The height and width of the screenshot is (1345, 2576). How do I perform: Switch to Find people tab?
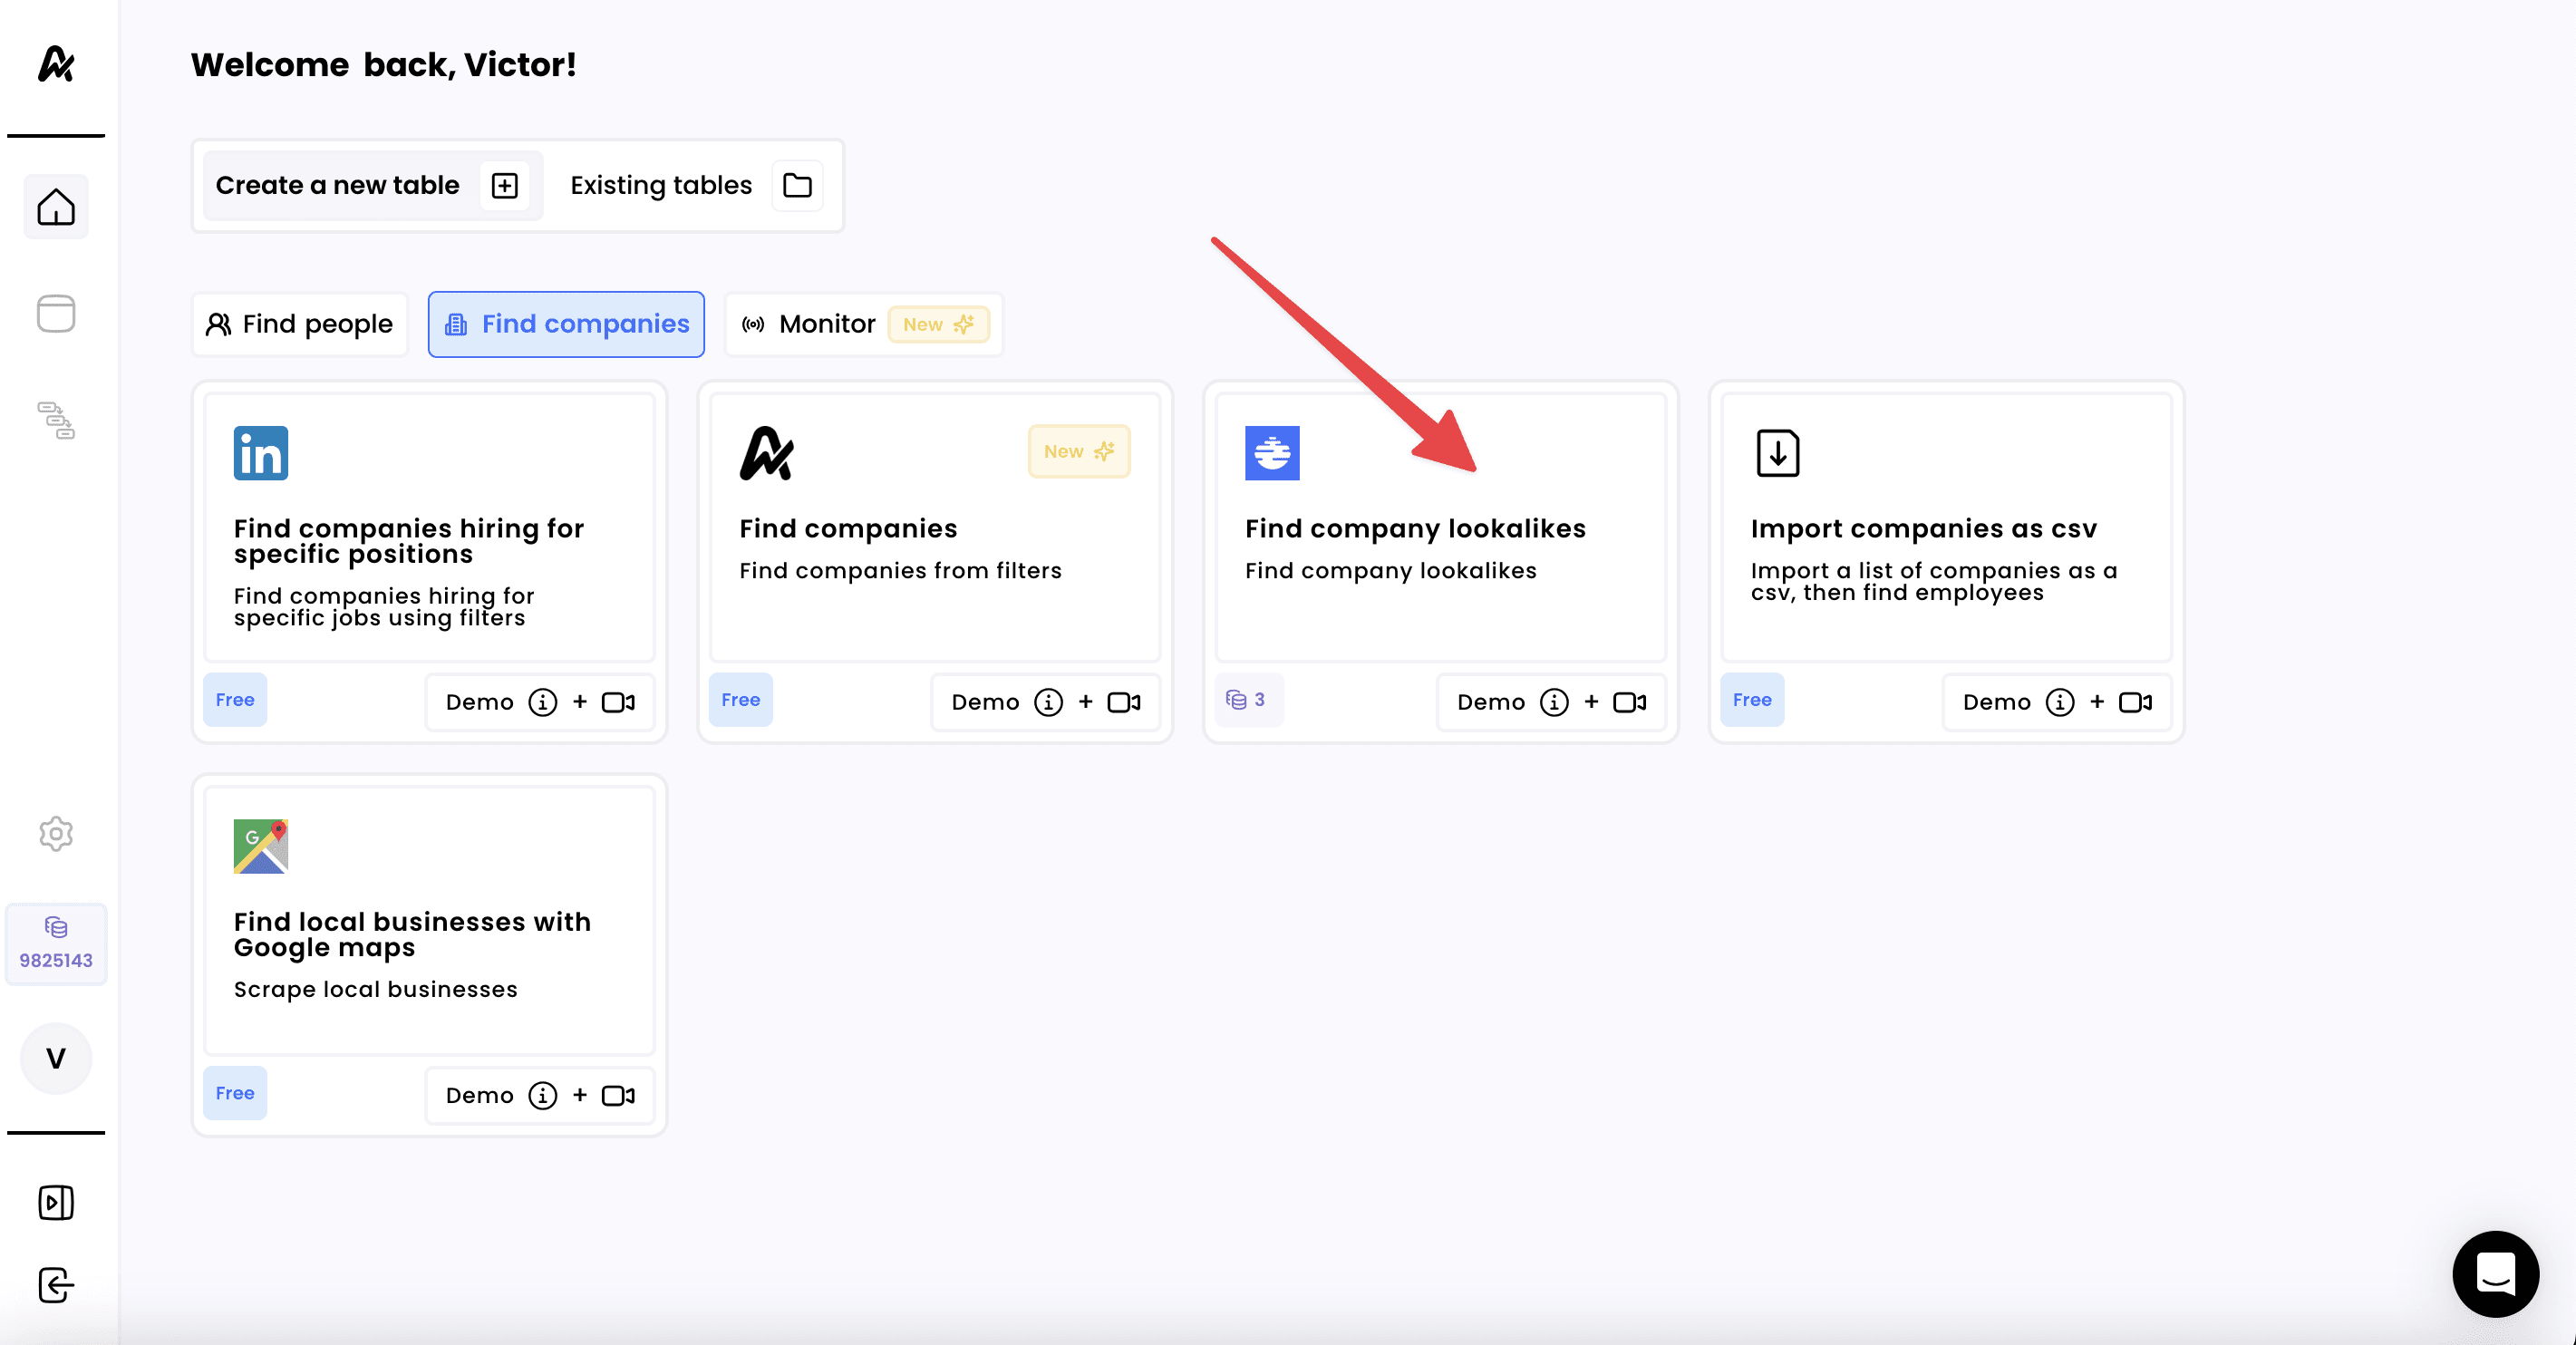coord(299,324)
